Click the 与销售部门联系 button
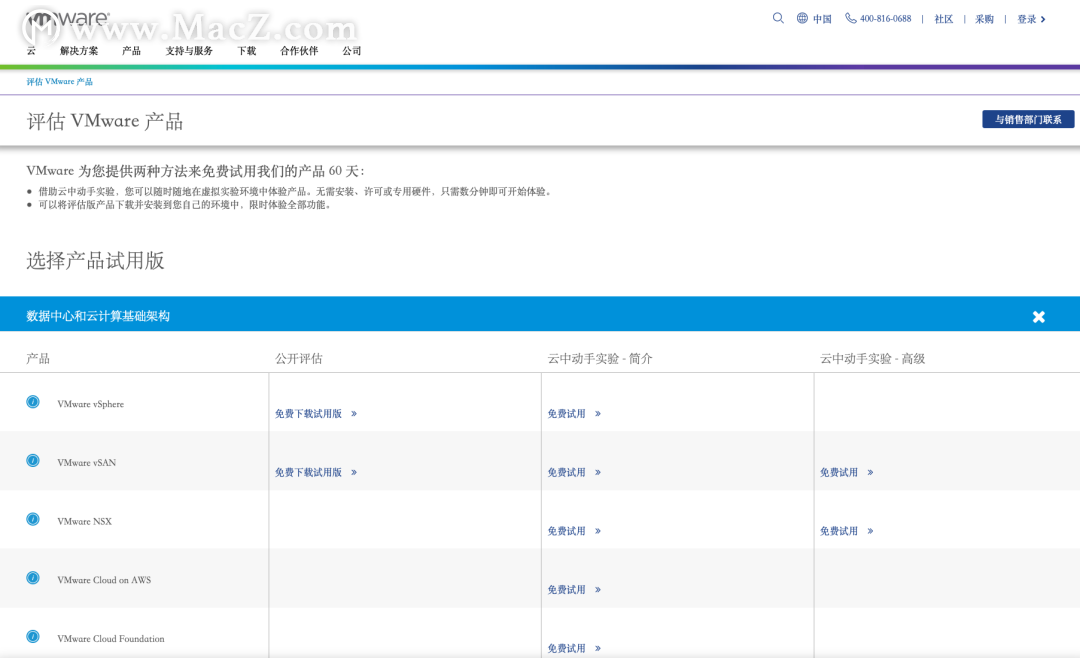The image size is (1080, 658). (x=1028, y=119)
